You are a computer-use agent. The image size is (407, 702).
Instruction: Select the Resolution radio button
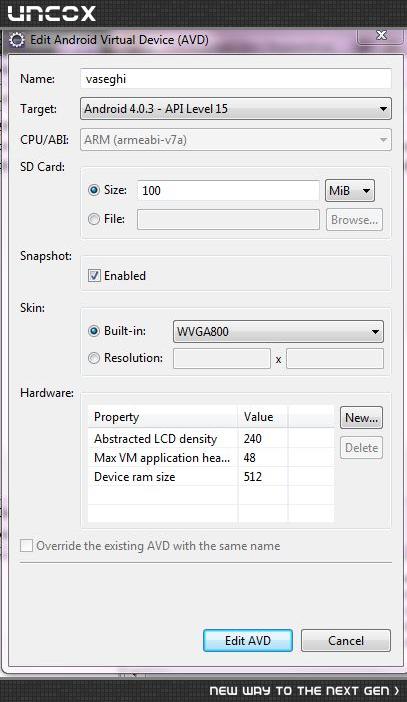[x=94, y=358]
